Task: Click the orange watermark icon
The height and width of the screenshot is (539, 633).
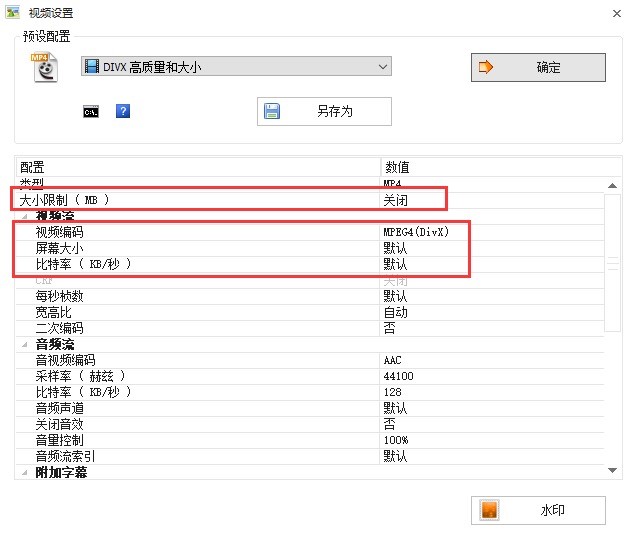Action: [489, 510]
